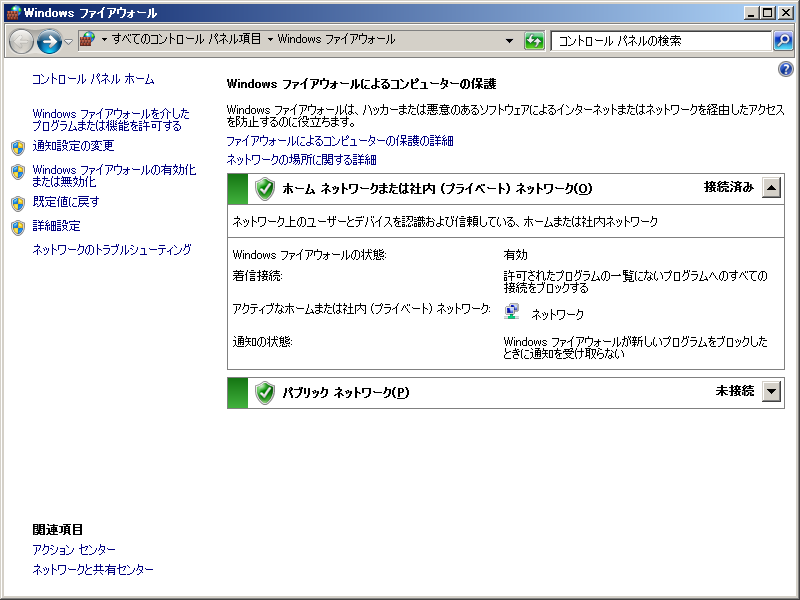Click Windows ファイアウォール breadcrumb
The image size is (800, 600).
tap(336, 39)
